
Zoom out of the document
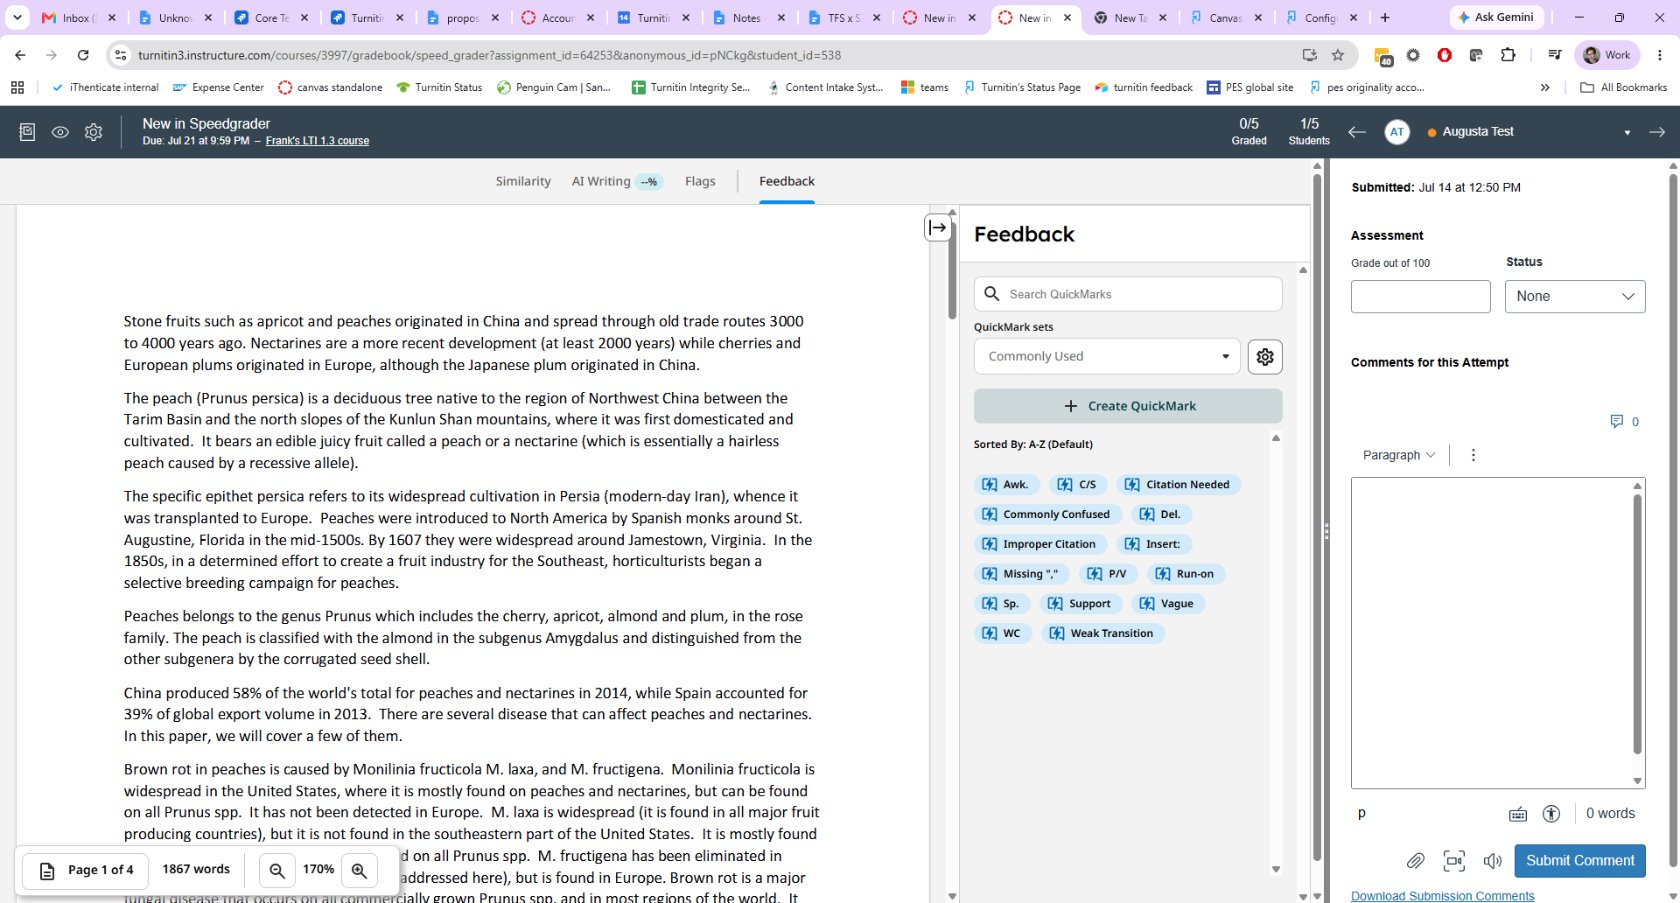277,871
